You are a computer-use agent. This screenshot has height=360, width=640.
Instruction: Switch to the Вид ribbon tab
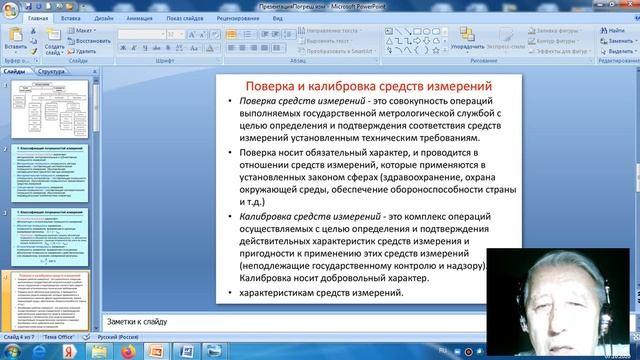point(278,18)
